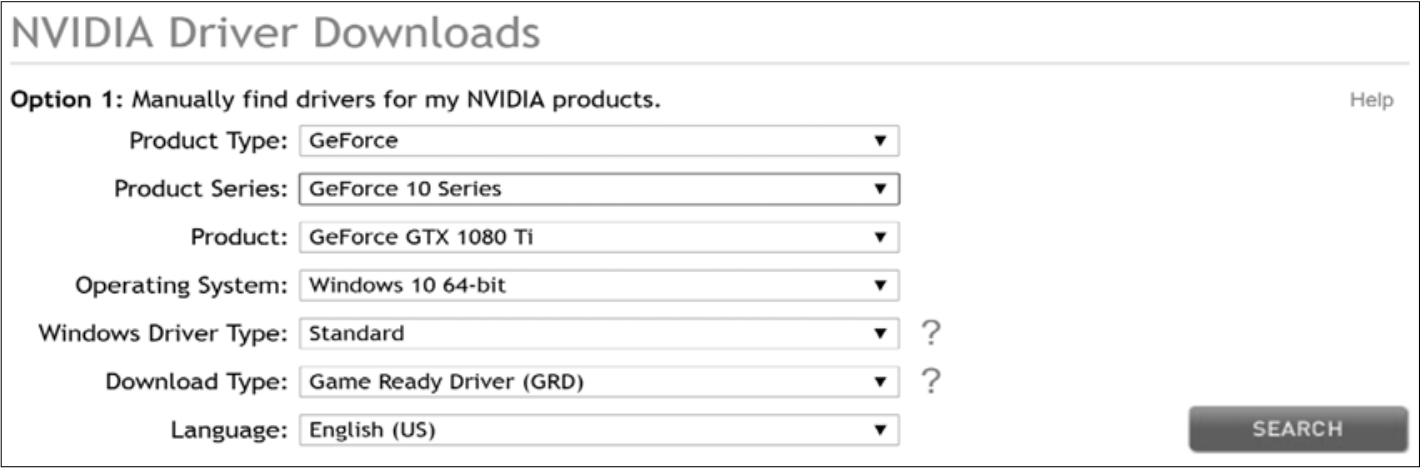Click the 'Language:' field label
Image resolution: width=1420 pixels, height=468 pixels.
coord(230,430)
